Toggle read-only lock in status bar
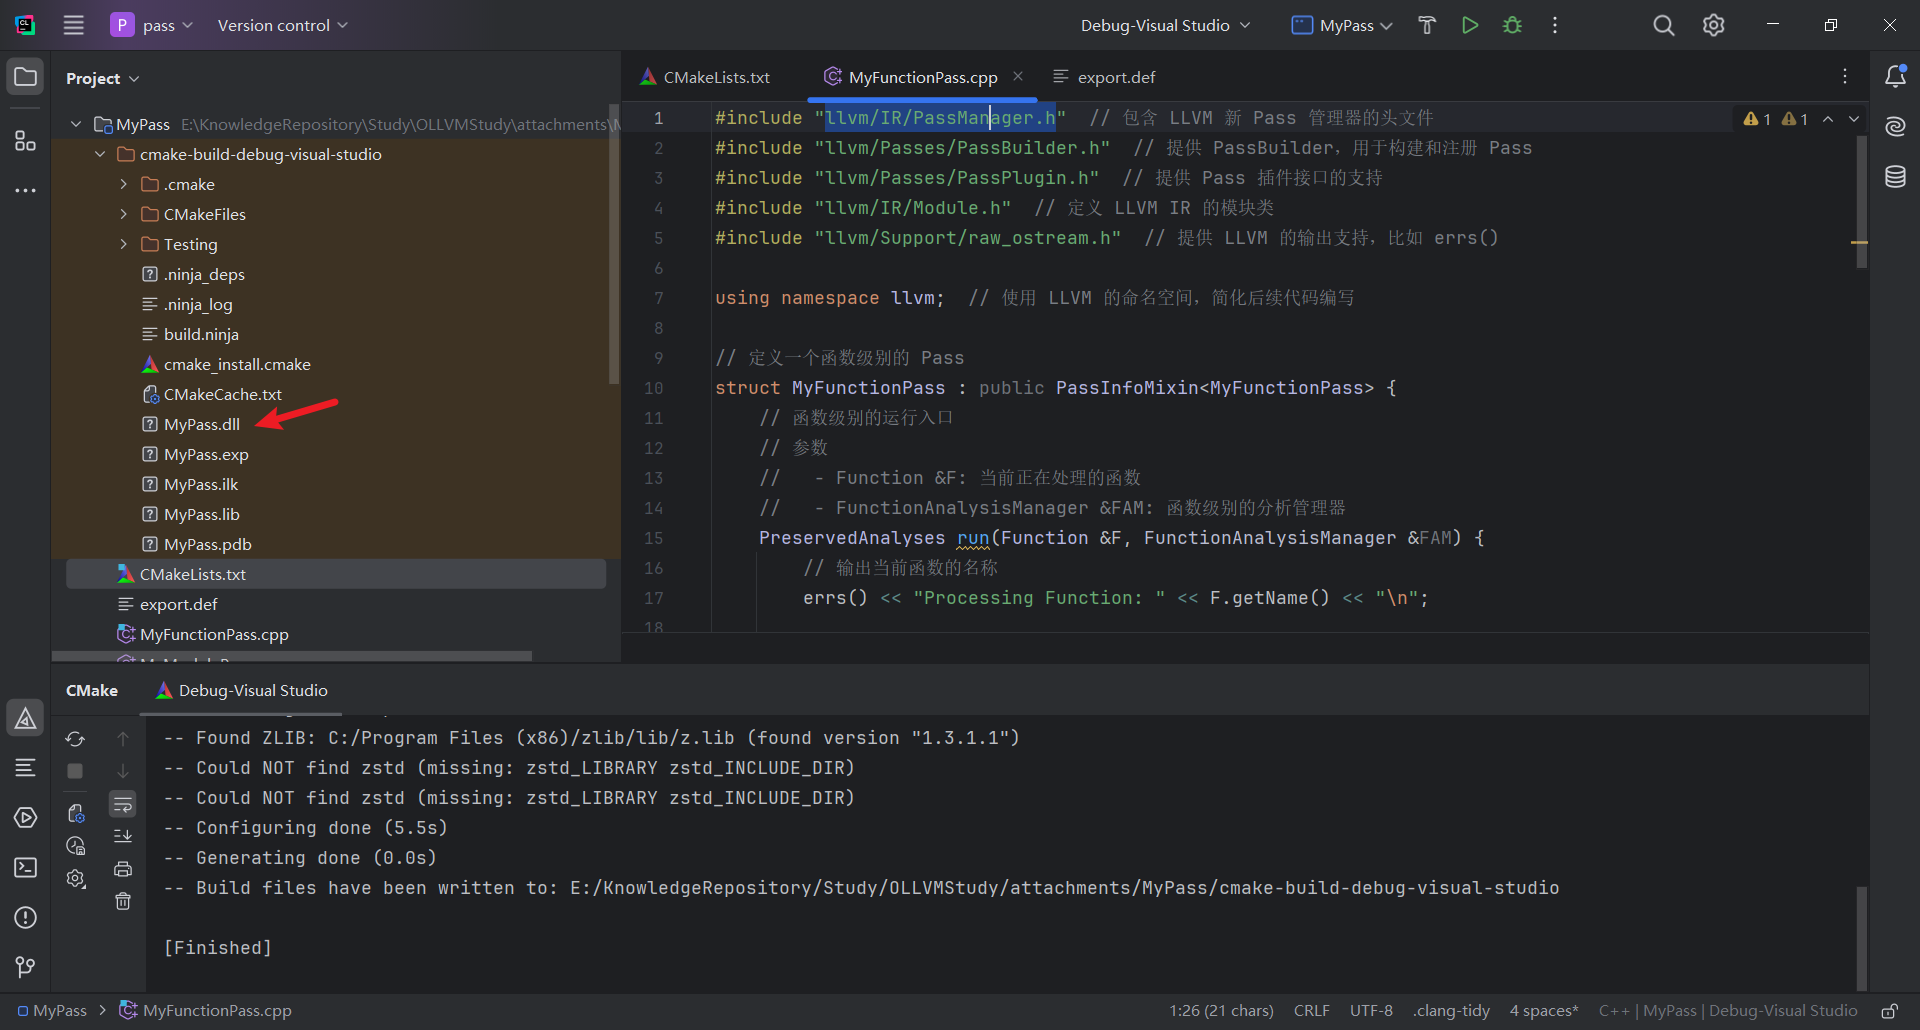 click(1889, 1011)
